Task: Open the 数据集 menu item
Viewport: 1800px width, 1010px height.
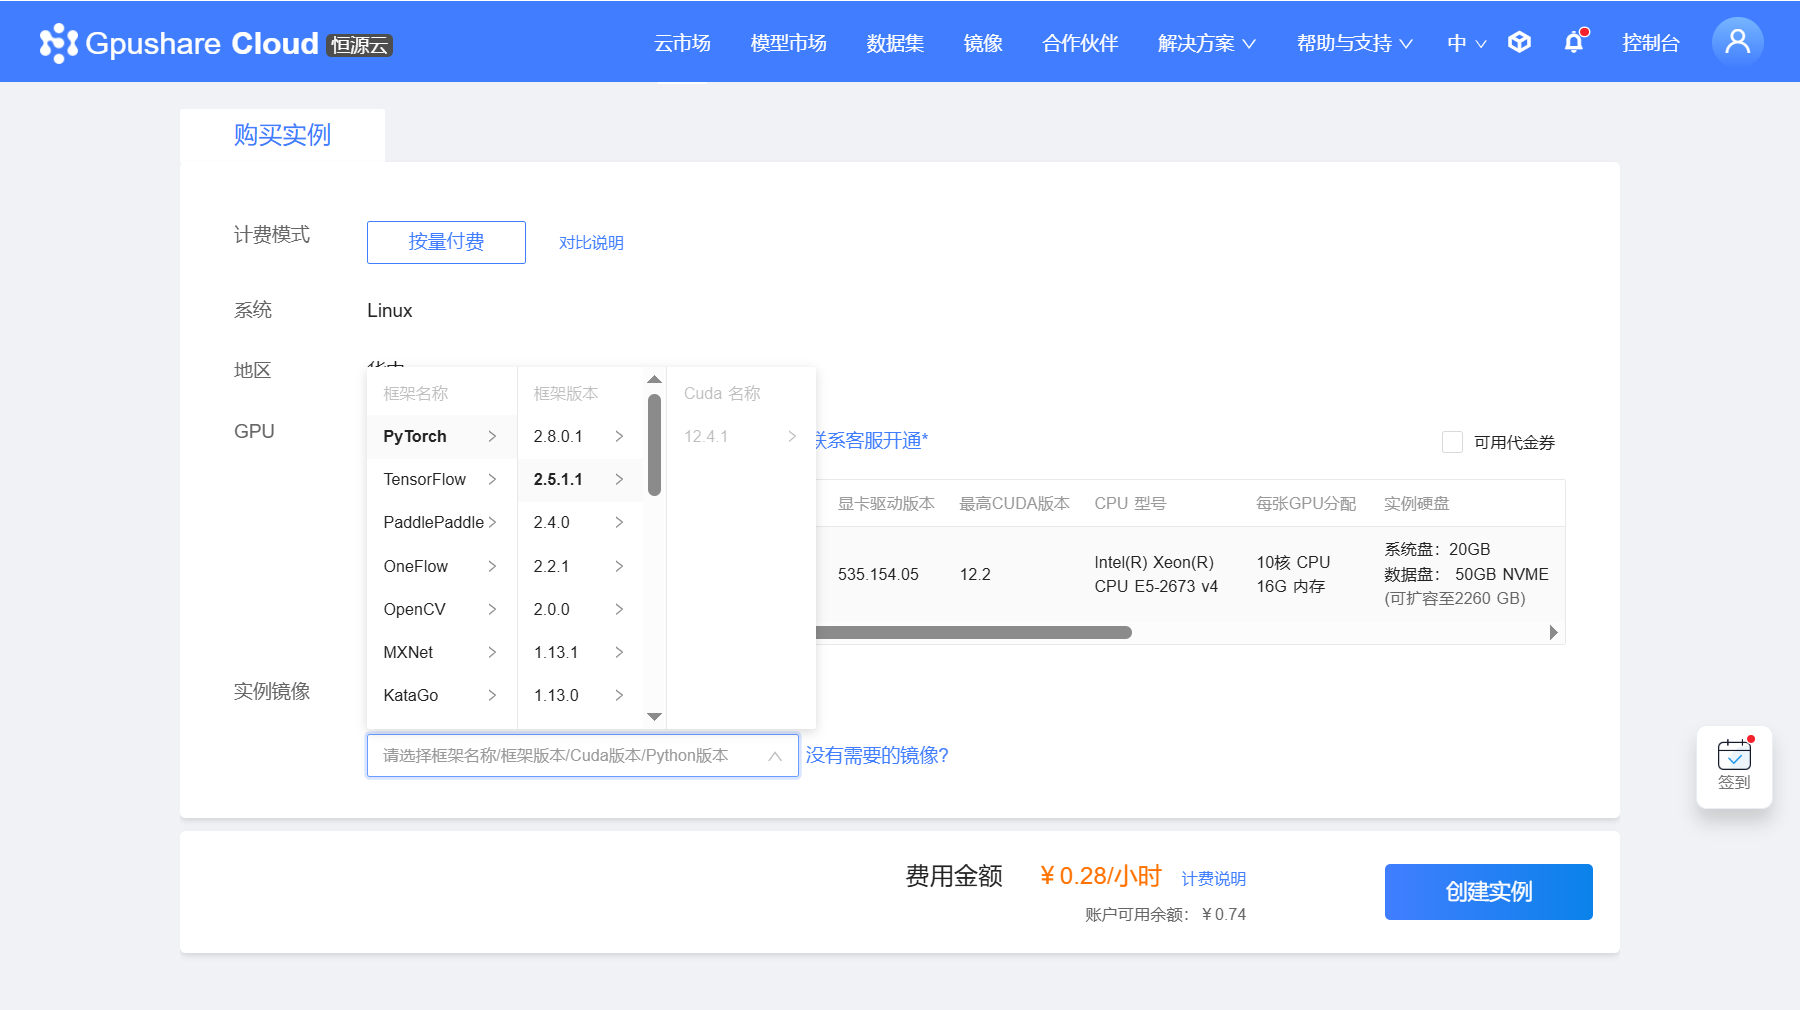Action: (x=894, y=43)
